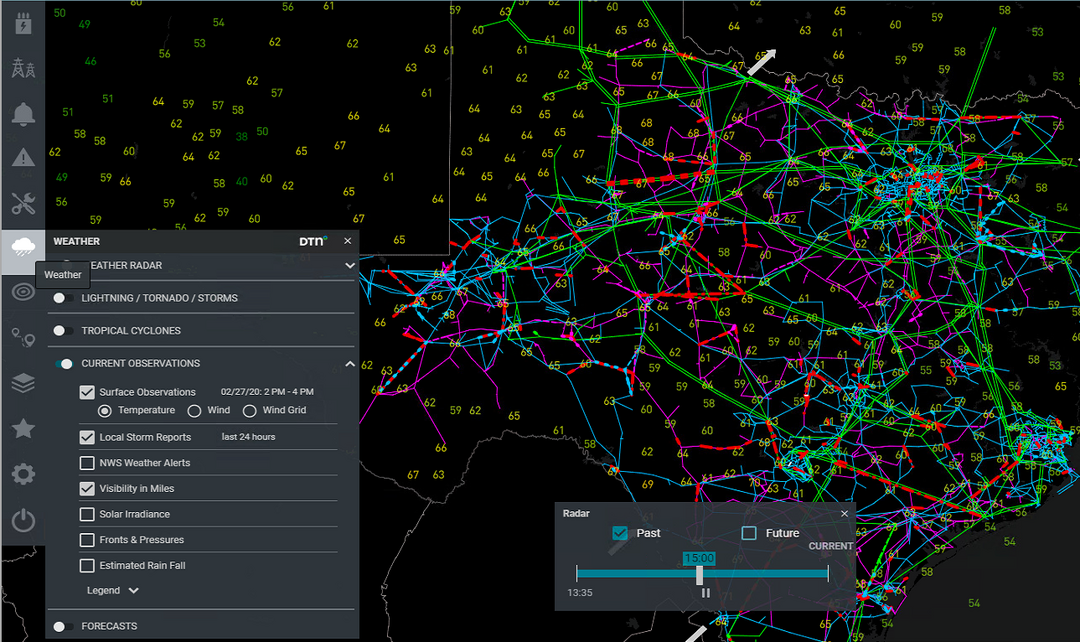This screenshot has width=1080, height=642.
Task: Open the wrench and screwdriver tools icon
Action: [22, 204]
